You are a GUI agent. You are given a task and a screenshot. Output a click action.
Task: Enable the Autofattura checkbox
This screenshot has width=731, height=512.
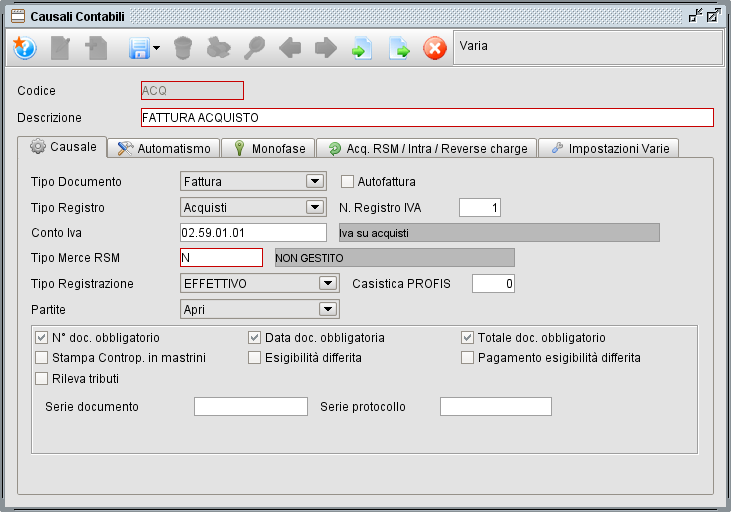pos(348,182)
